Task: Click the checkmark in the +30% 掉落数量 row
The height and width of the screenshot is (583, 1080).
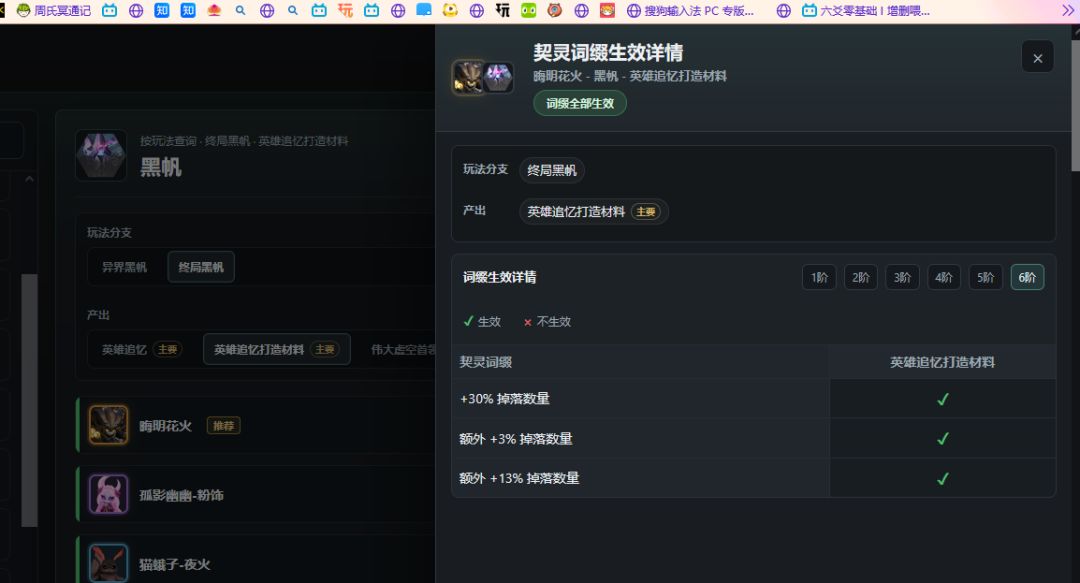Action: pos(943,399)
